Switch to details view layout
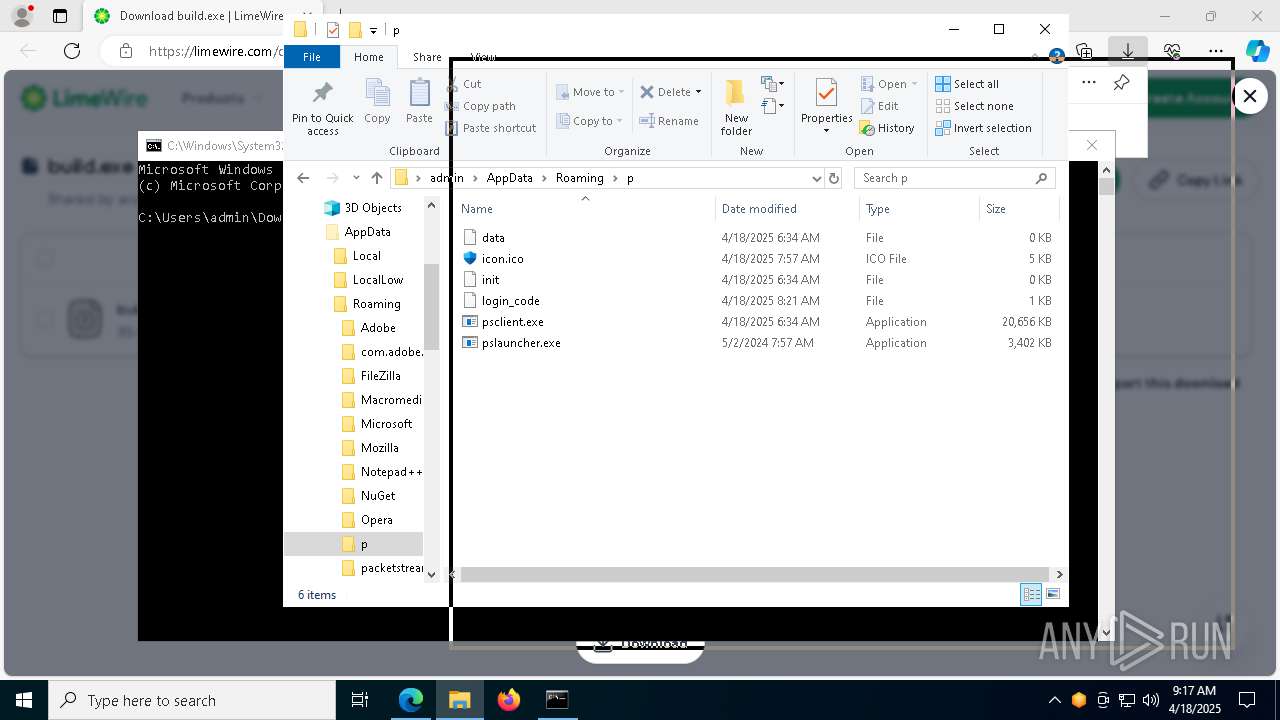 coord(1031,595)
